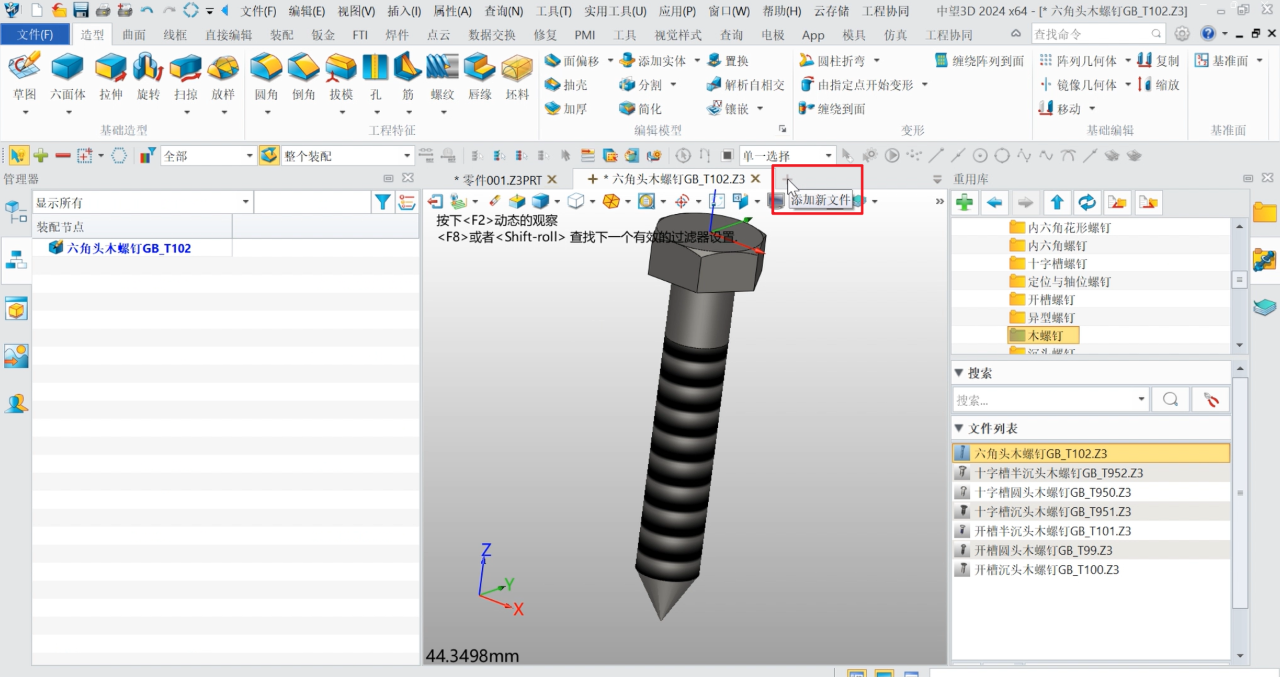Apply the 圆角 fillet tool
The height and width of the screenshot is (677, 1280).
[266, 77]
